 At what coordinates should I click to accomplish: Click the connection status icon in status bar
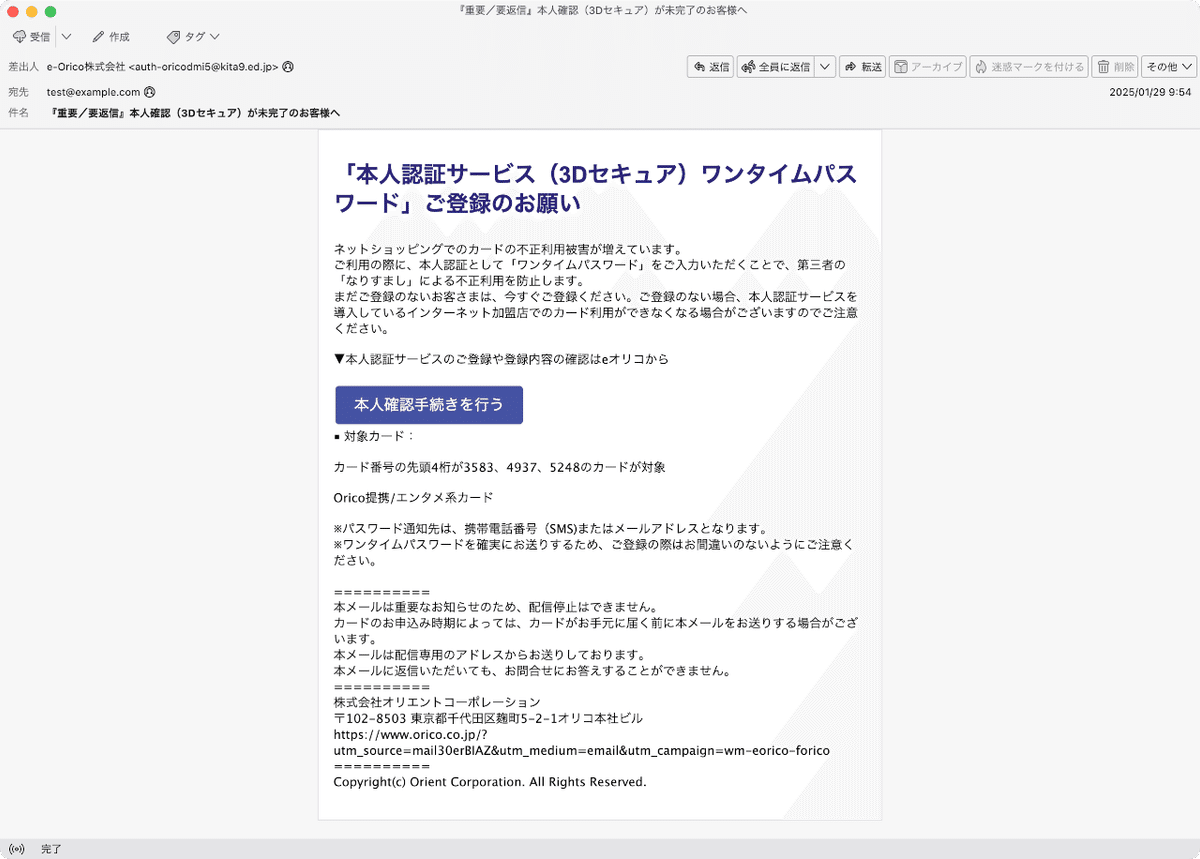[x=16, y=849]
